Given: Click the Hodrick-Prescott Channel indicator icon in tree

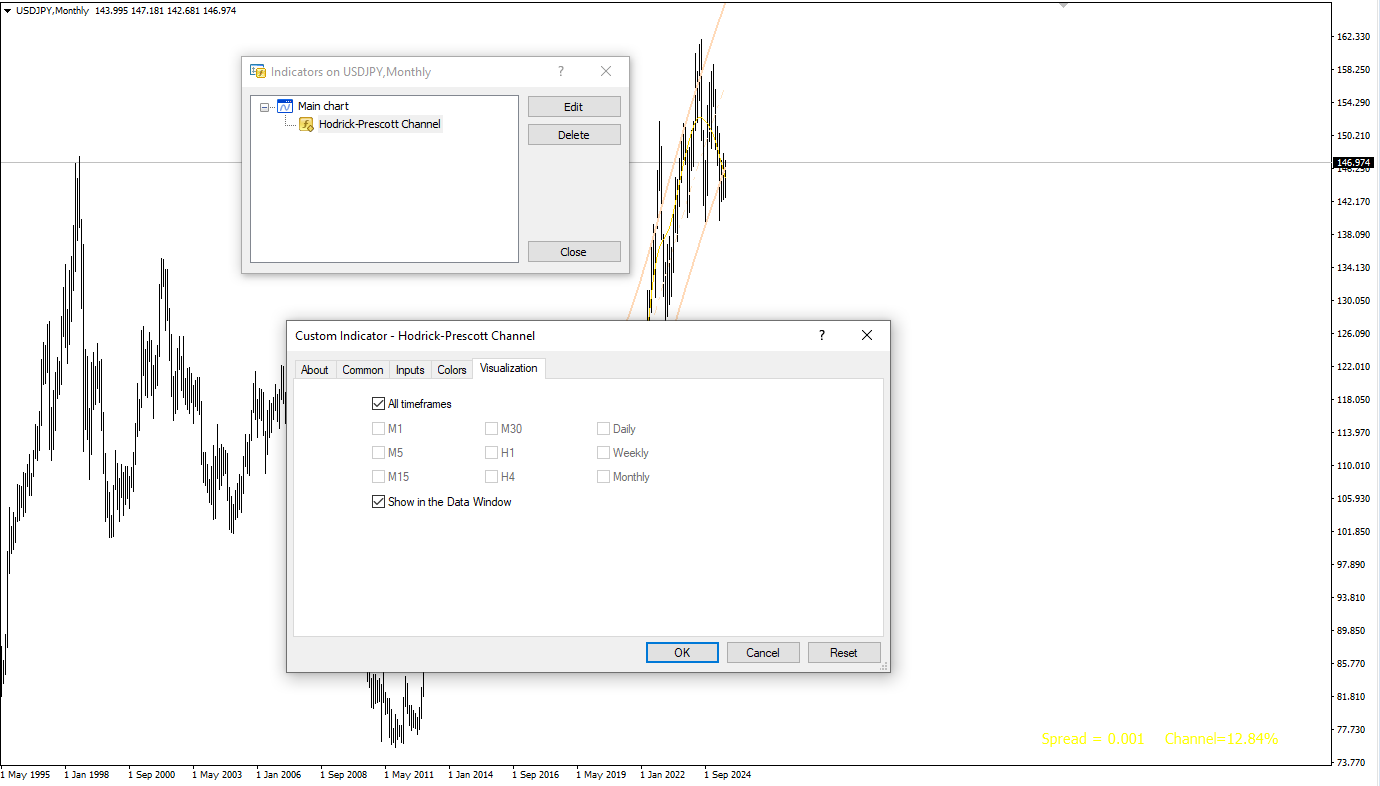Looking at the screenshot, I should click(306, 124).
